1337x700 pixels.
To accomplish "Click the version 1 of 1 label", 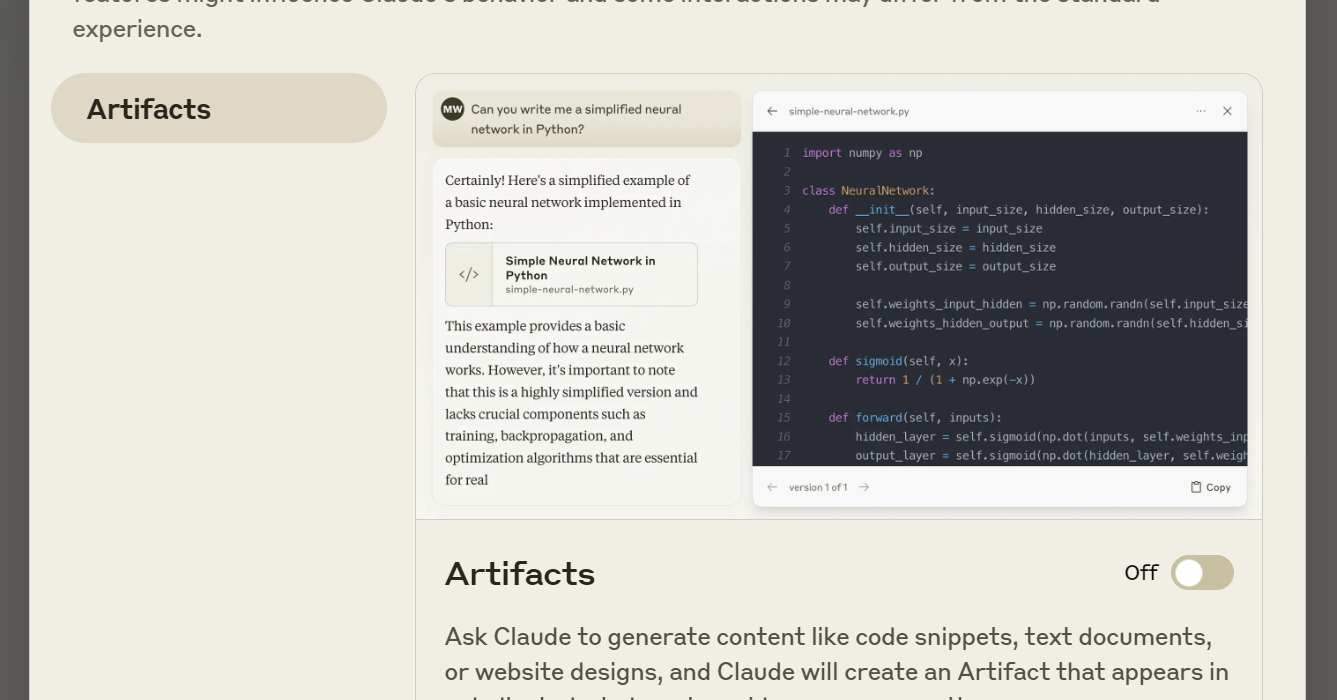I will click(x=818, y=487).
